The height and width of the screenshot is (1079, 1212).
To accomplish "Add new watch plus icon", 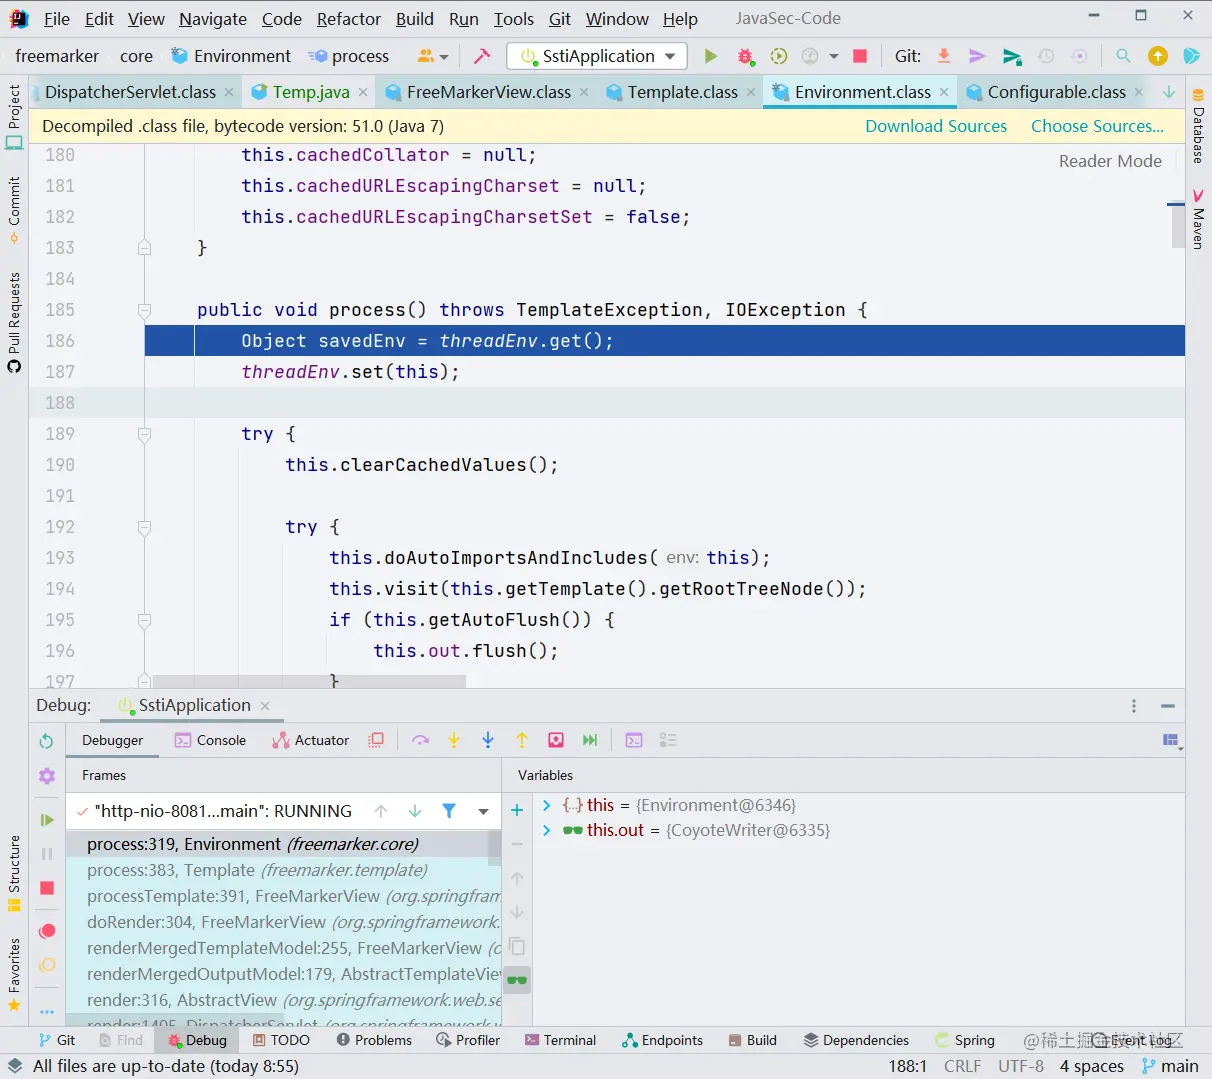I will tap(517, 810).
